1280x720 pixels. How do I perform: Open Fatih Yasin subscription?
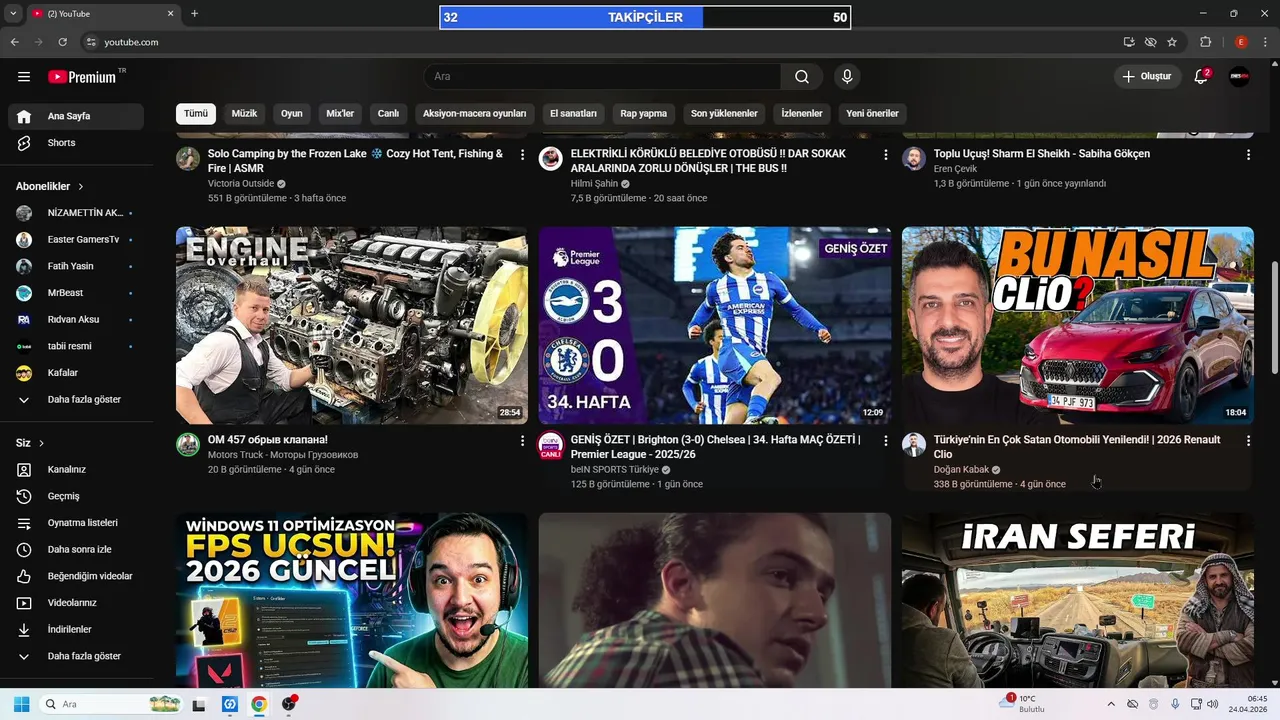76,266
